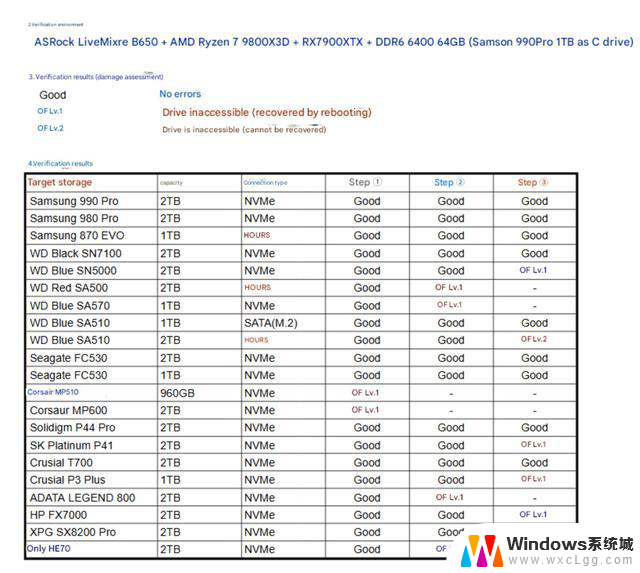Select the "3. Verification results (damage assessment)" heading

(96, 77)
